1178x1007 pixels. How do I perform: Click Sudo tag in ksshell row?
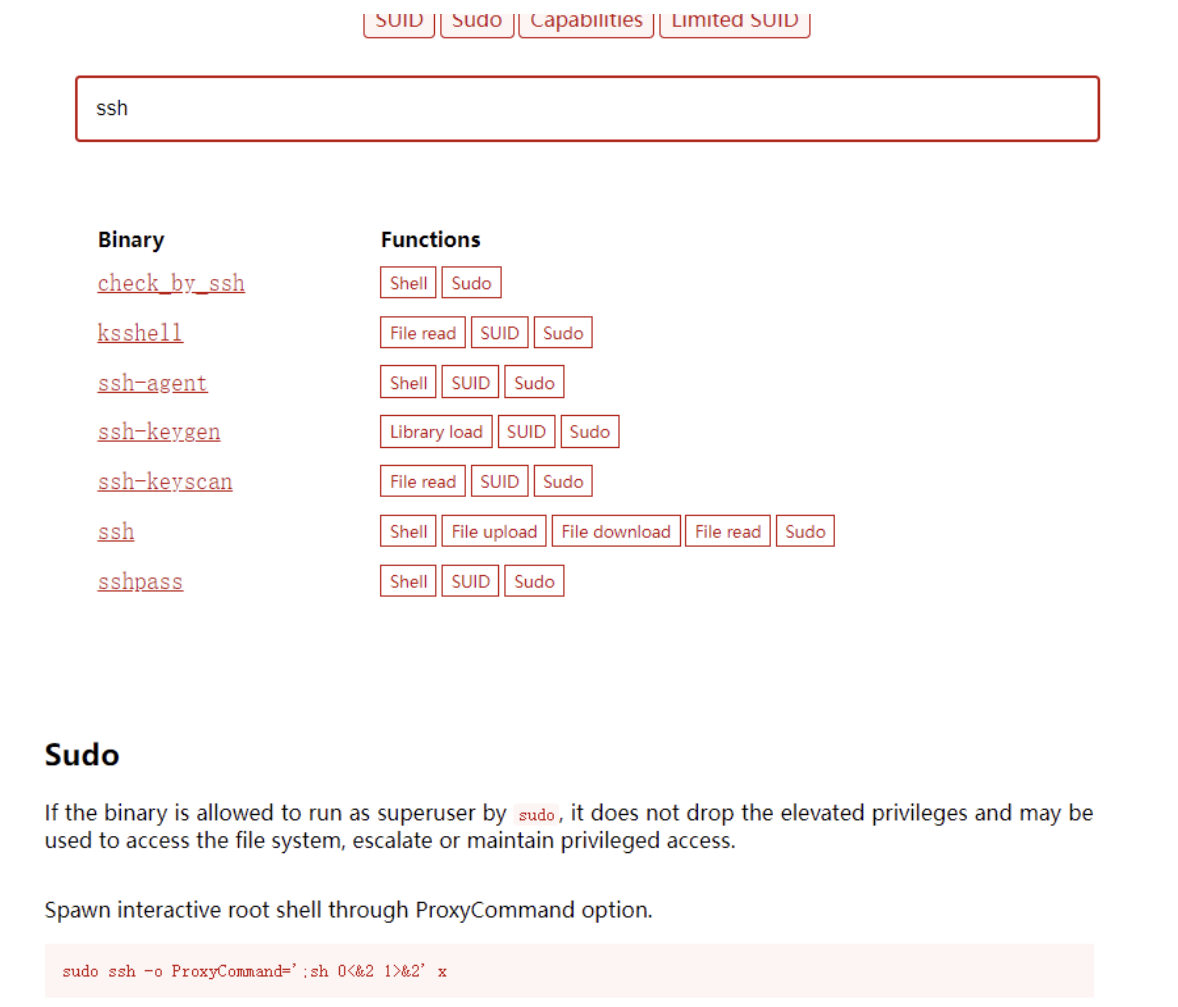pos(563,333)
